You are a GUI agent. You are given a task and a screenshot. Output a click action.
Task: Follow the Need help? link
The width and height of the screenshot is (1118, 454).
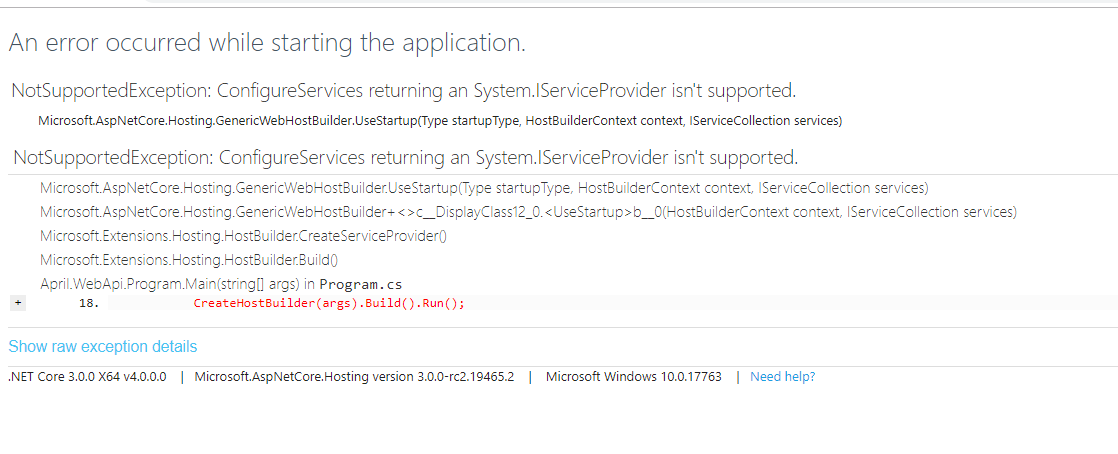pos(782,377)
